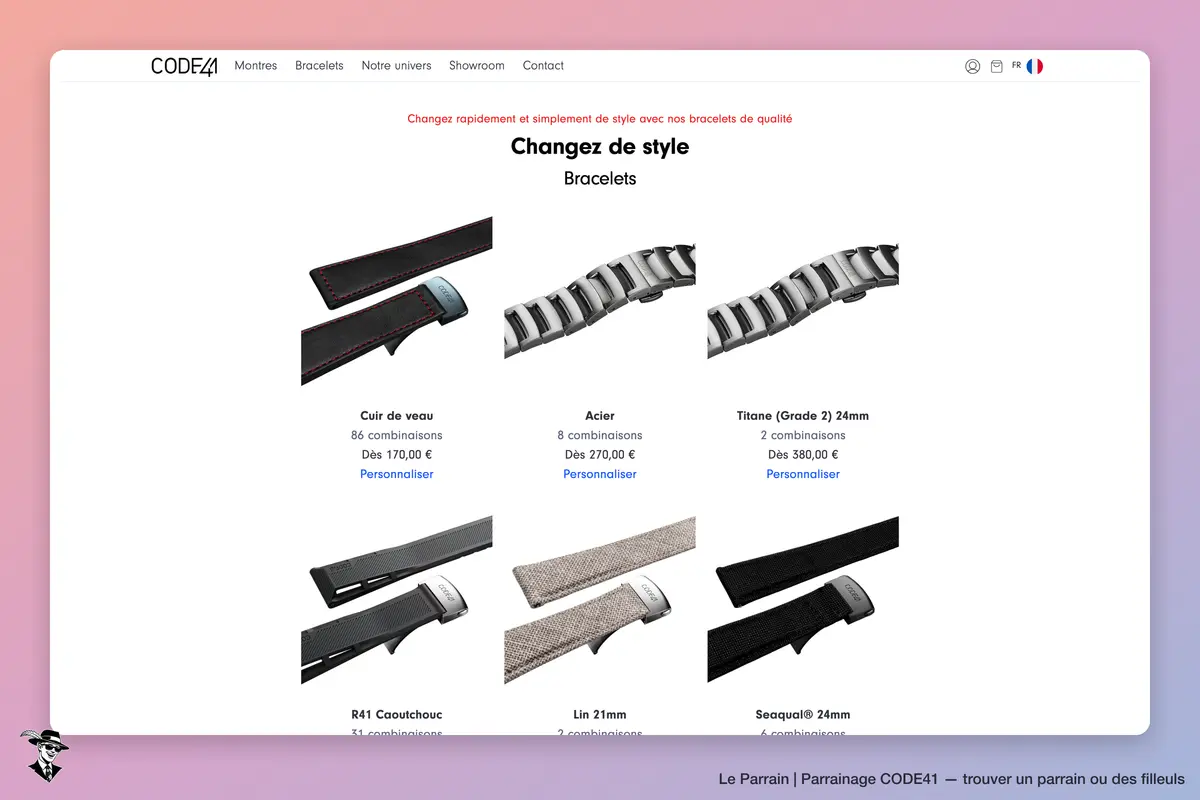
Task: Click the Seaqual® 24mm product title
Action: [803, 715]
